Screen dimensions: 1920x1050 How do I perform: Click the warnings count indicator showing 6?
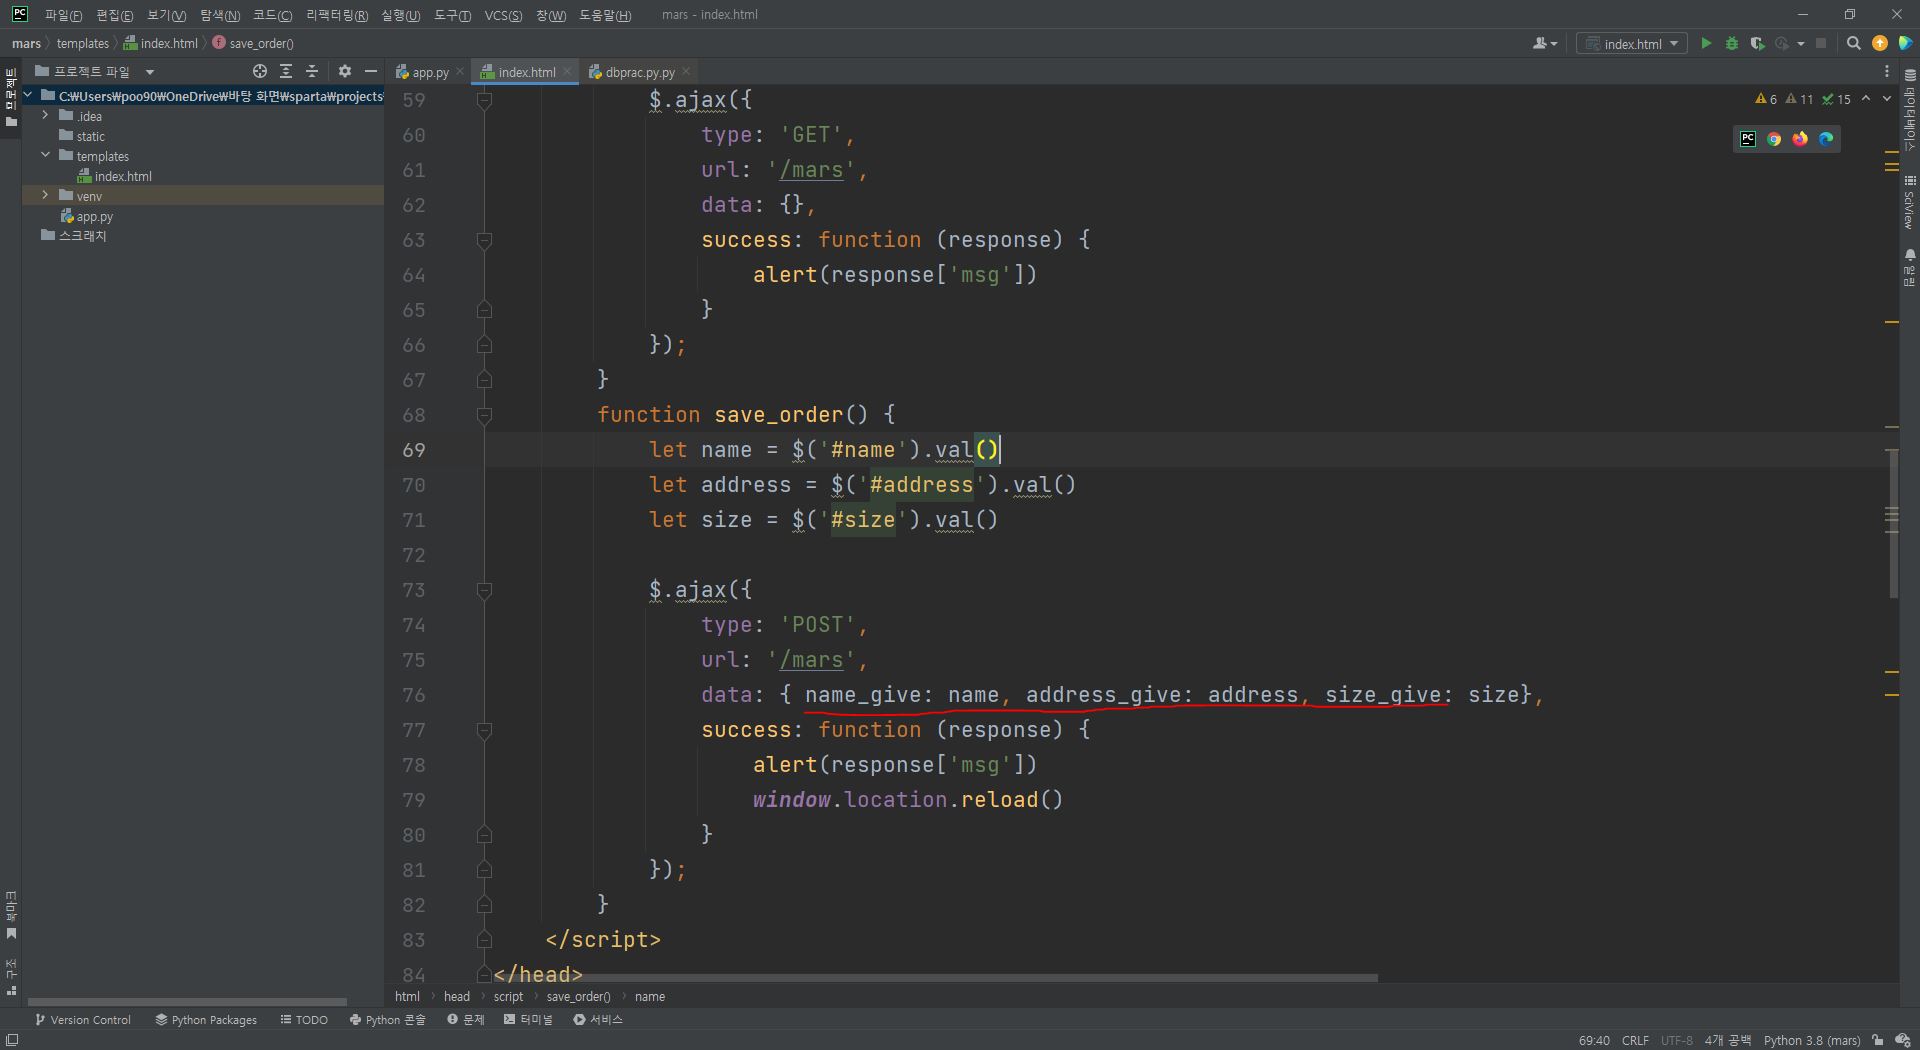point(1766,99)
